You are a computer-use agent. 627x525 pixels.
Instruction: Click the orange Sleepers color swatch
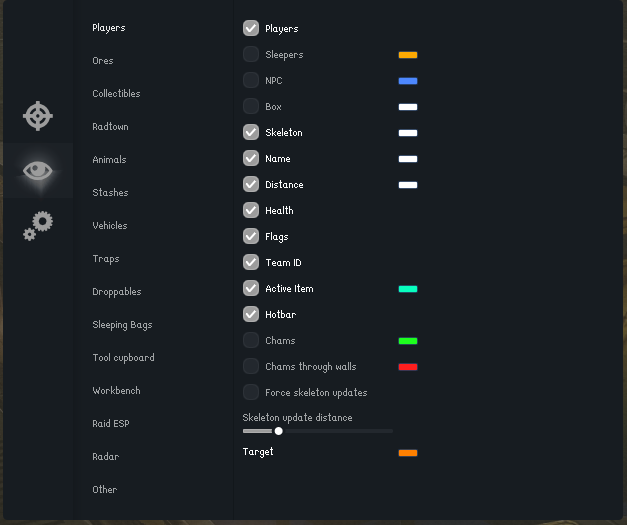click(x=407, y=55)
